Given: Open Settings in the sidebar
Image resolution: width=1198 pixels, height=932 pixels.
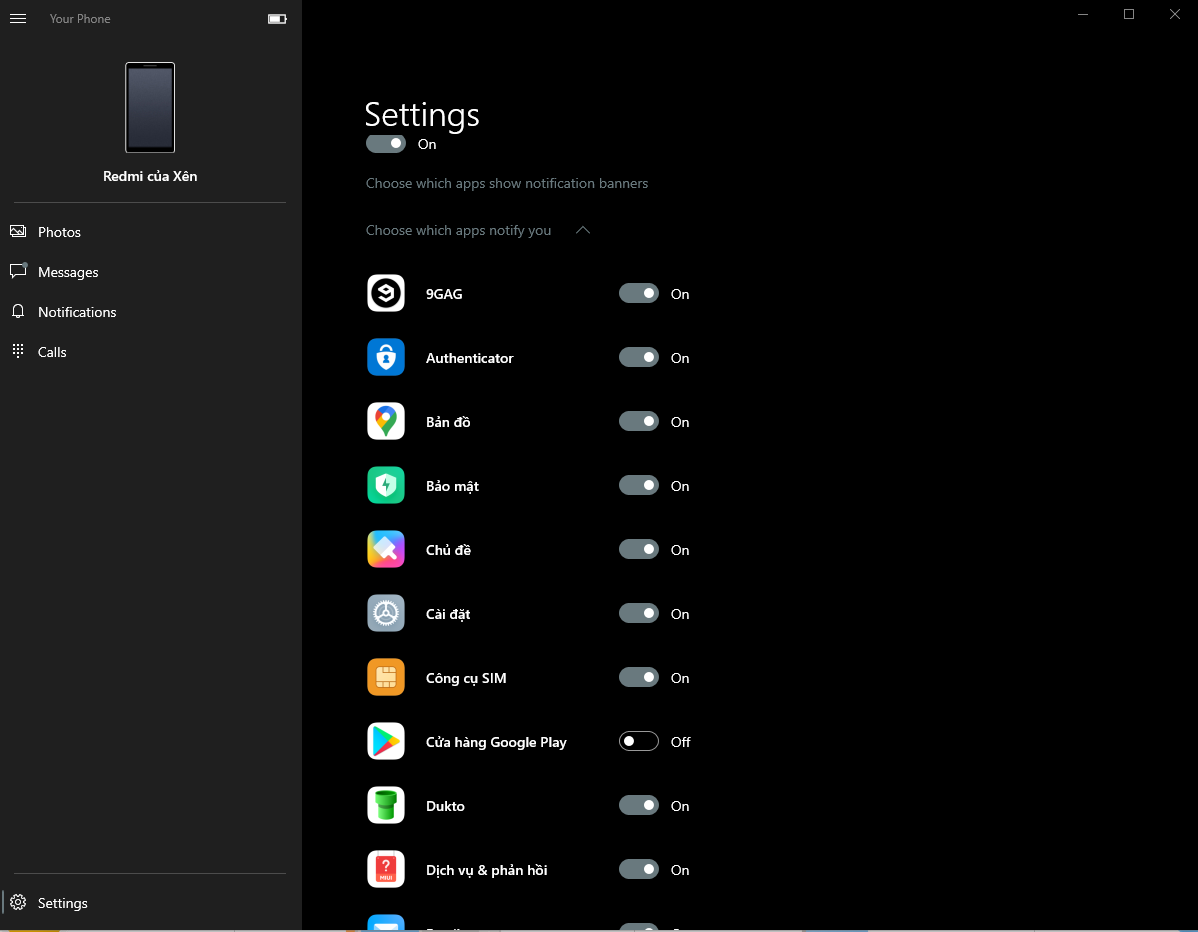Looking at the screenshot, I should [x=150, y=902].
